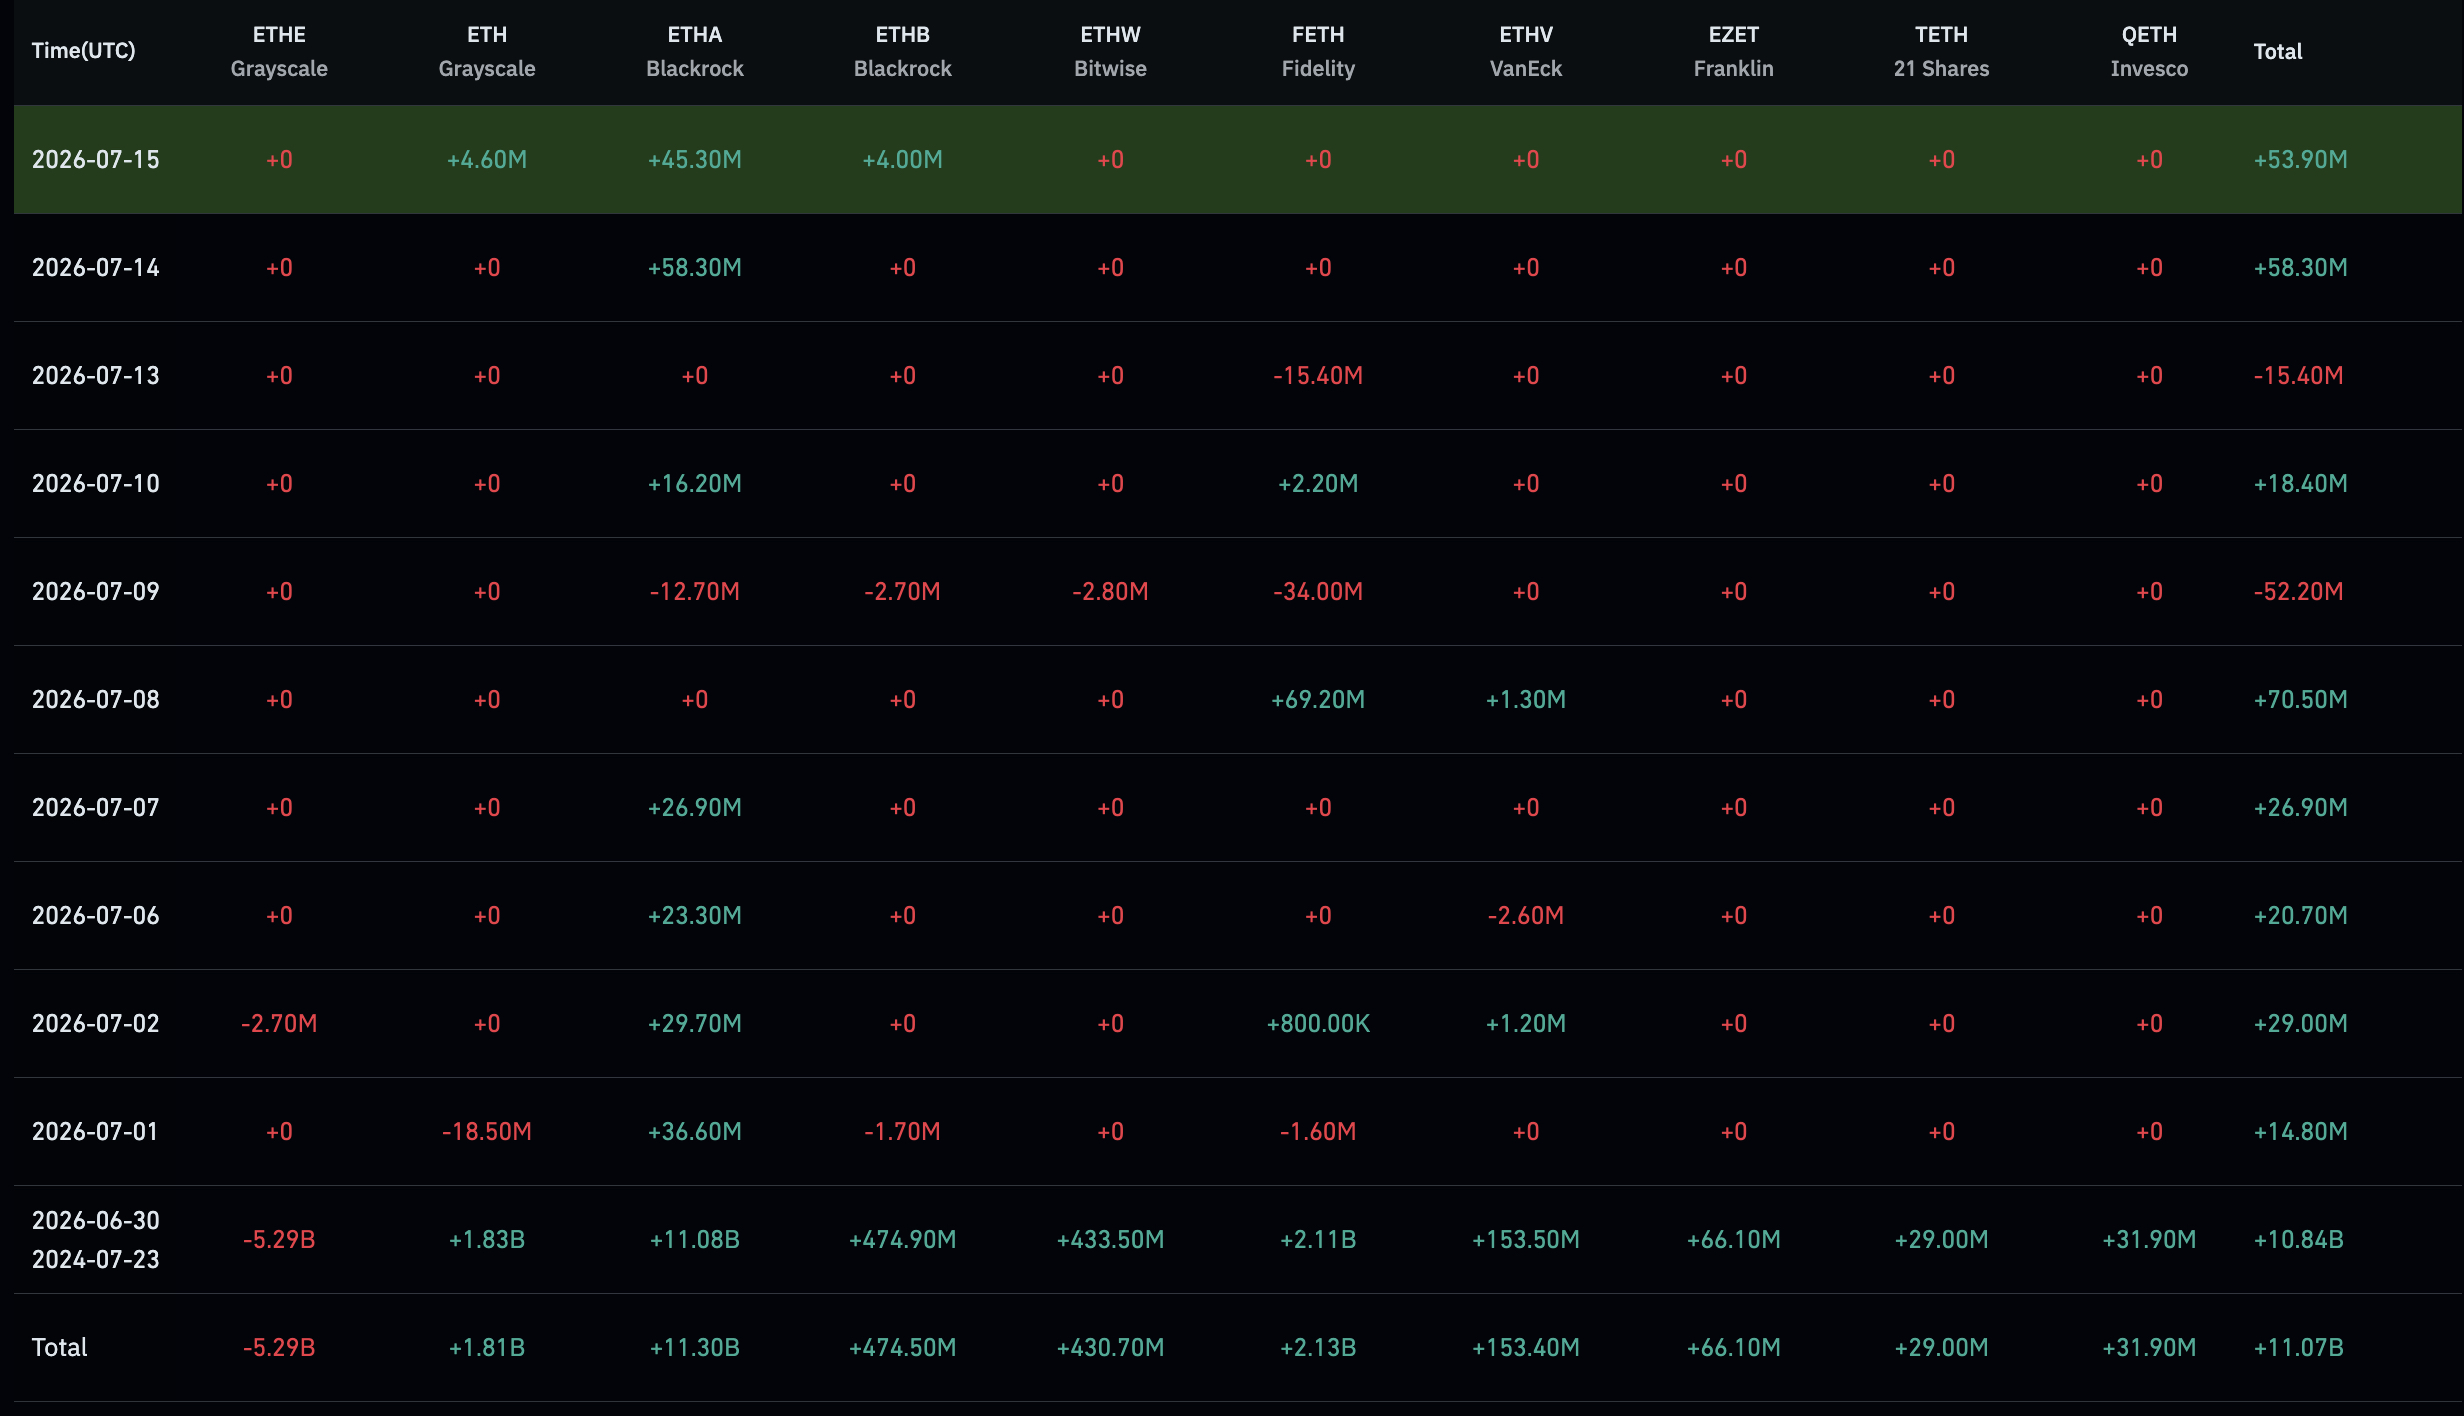
Task: Click the +45.30M ETHA value
Action: tap(695, 160)
